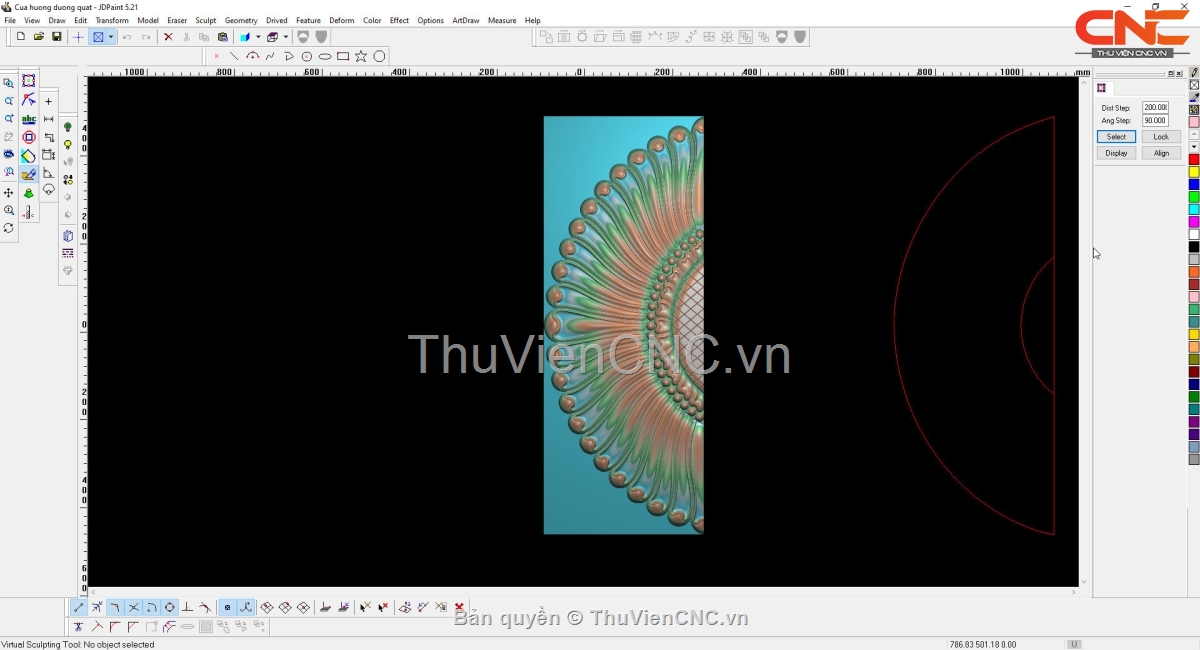The height and width of the screenshot is (650, 1200).
Task: Click the Save file icon in toolbar
Action: tap(56, 37)
